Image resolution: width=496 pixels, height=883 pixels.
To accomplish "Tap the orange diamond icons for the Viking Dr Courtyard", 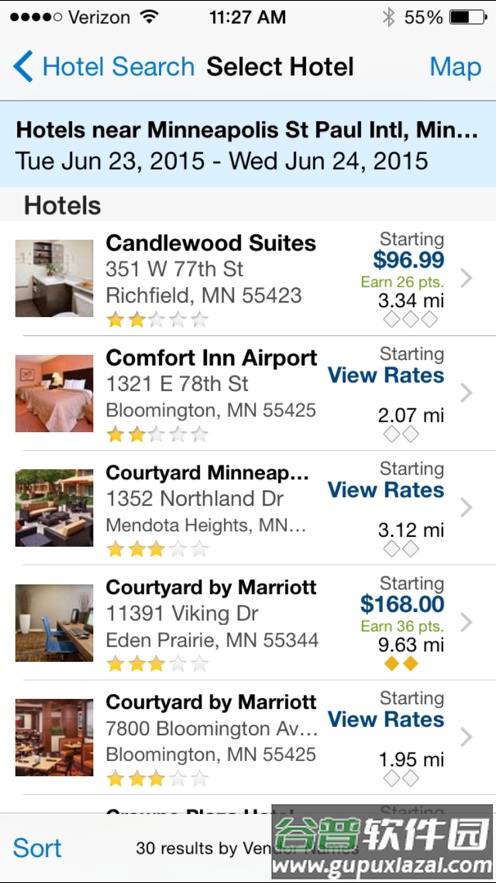I will 401,663.
